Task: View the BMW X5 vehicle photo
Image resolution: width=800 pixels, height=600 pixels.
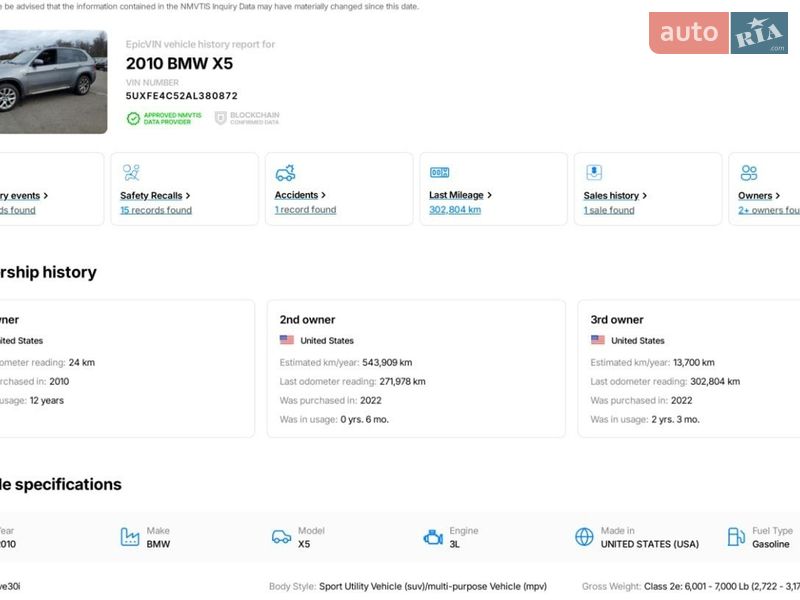Action: click(x=53, y=82)
